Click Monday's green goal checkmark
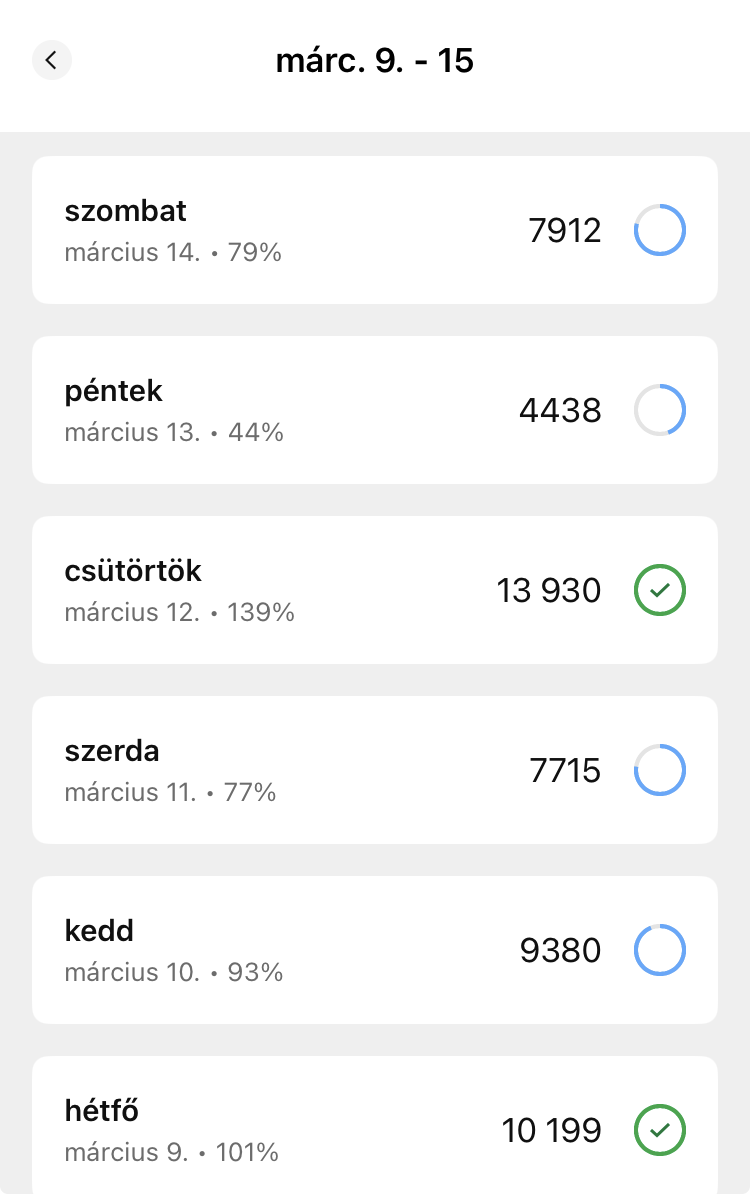The width and height of the screenshot is (750, 1194). pos(660,1130)
